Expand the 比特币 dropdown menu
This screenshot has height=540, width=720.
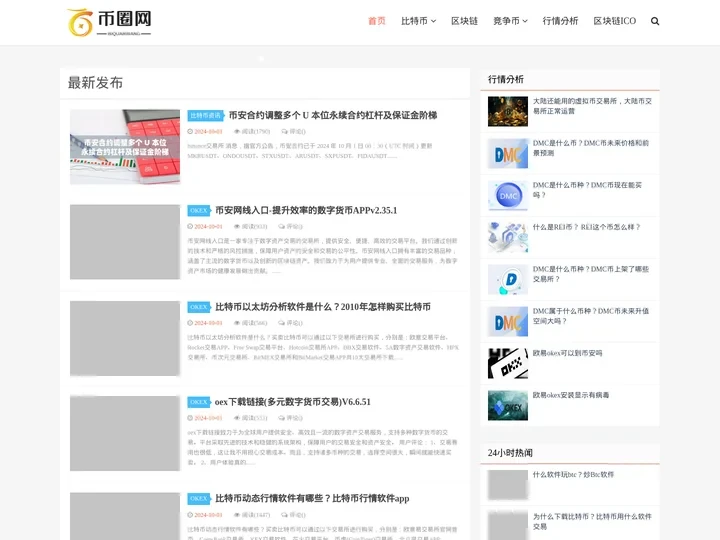click(x=418, y=21)
